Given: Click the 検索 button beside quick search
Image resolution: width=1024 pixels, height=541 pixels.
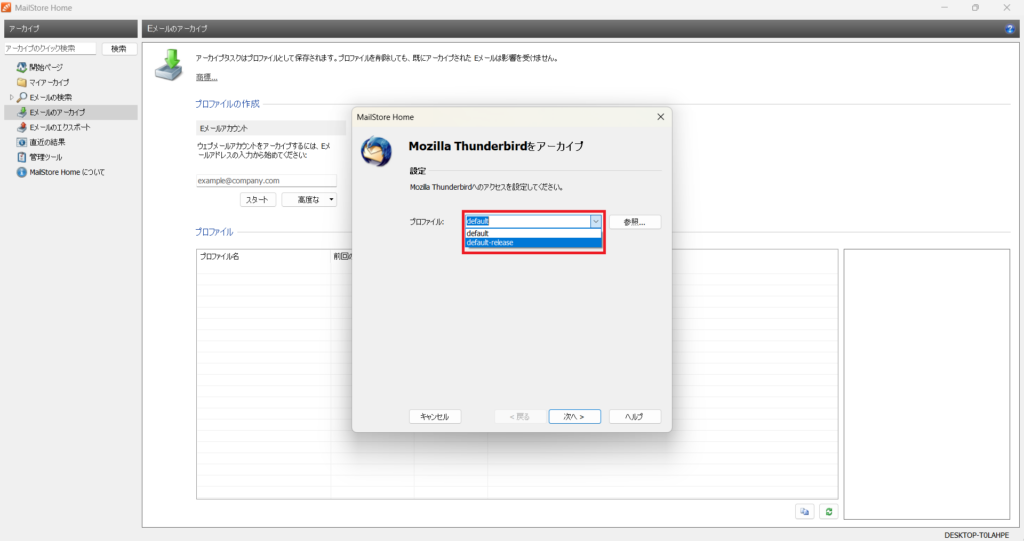Looking at the screenshot, I should pyautogui.click(x=119, y=48).
